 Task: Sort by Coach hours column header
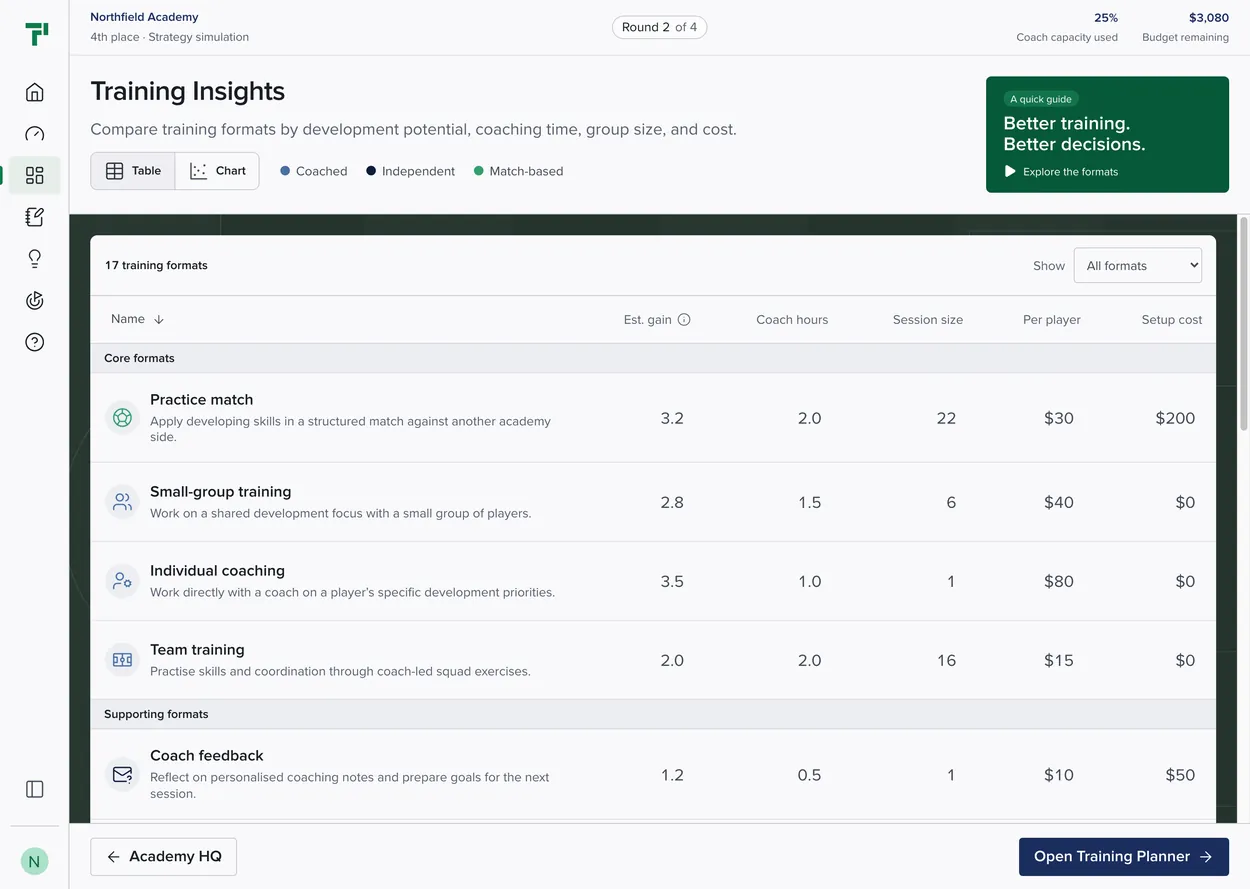(792, 320)
